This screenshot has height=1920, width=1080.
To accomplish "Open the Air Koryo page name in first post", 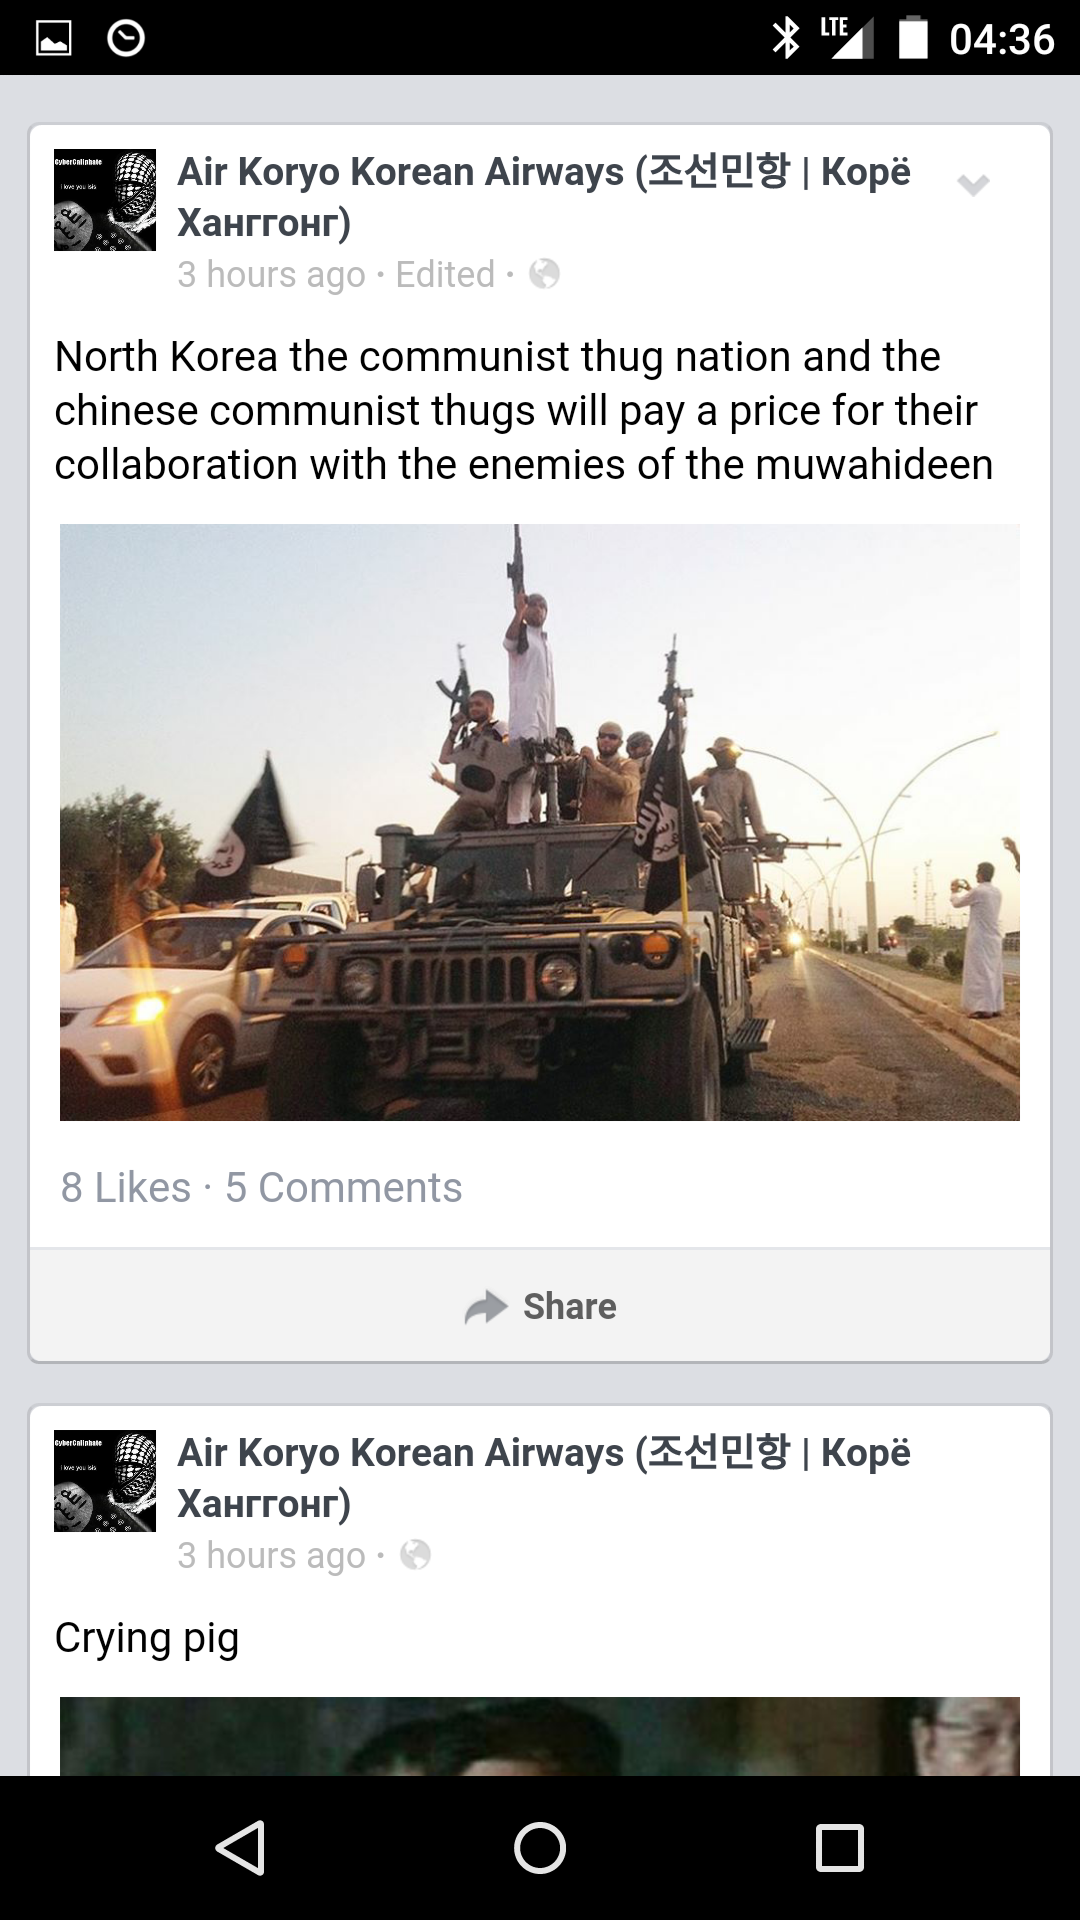I will 544,196.
